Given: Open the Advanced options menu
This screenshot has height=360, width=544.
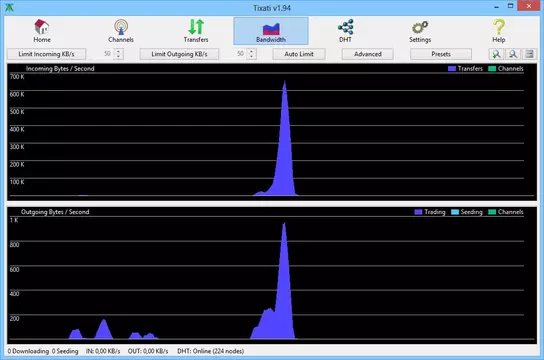Looking at the screenshot, I should point(368,54).
